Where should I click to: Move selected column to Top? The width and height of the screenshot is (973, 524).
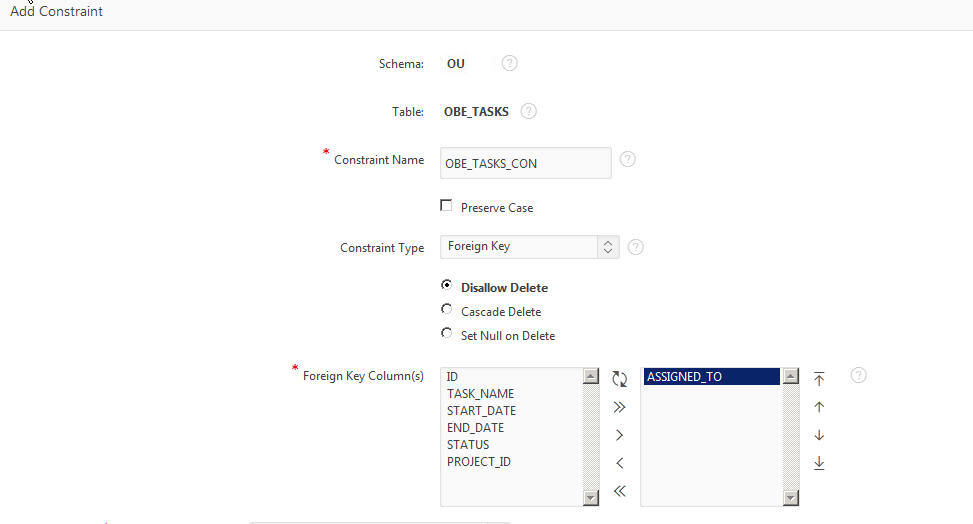(x=819, y=379)
